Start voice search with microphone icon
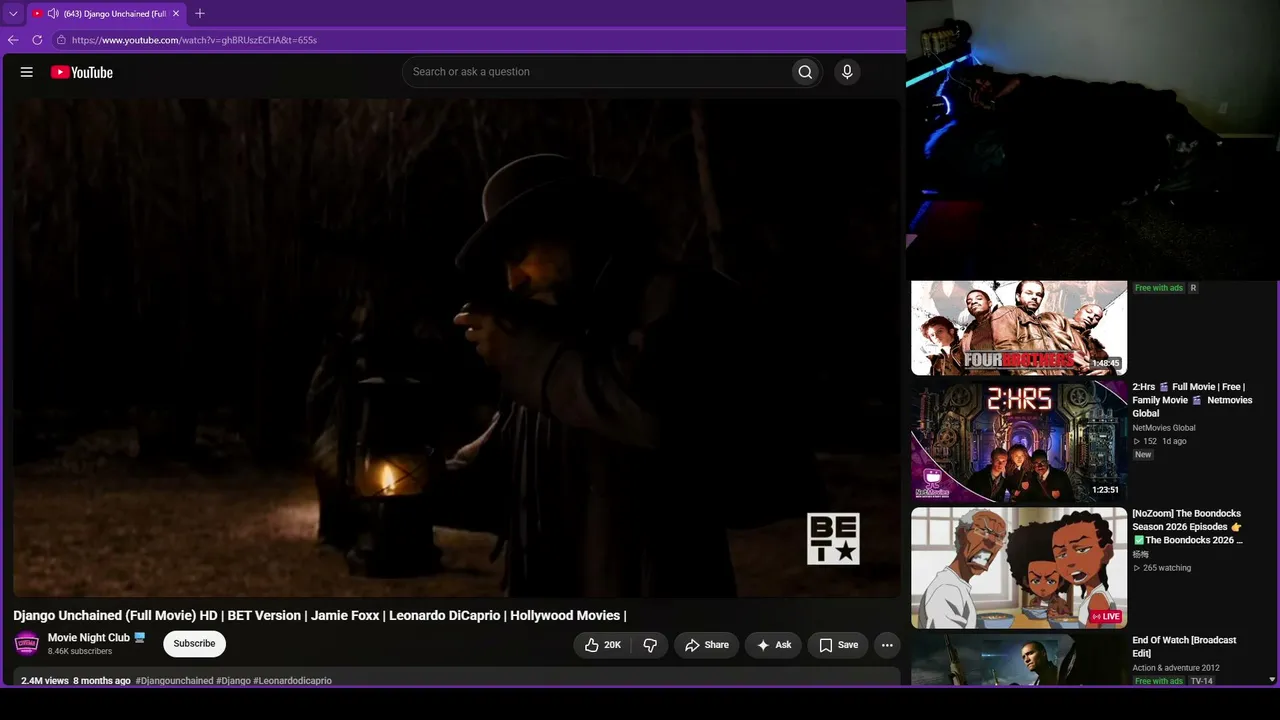This screenshot has width=1280, height=720. 847,72
